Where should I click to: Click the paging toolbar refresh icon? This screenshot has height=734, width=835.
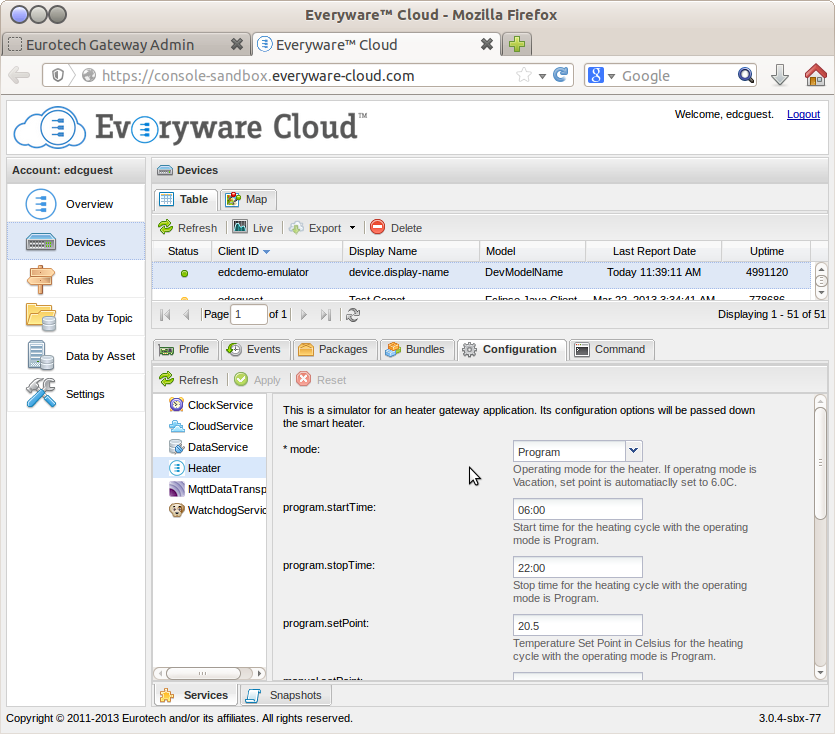(353, 315)
